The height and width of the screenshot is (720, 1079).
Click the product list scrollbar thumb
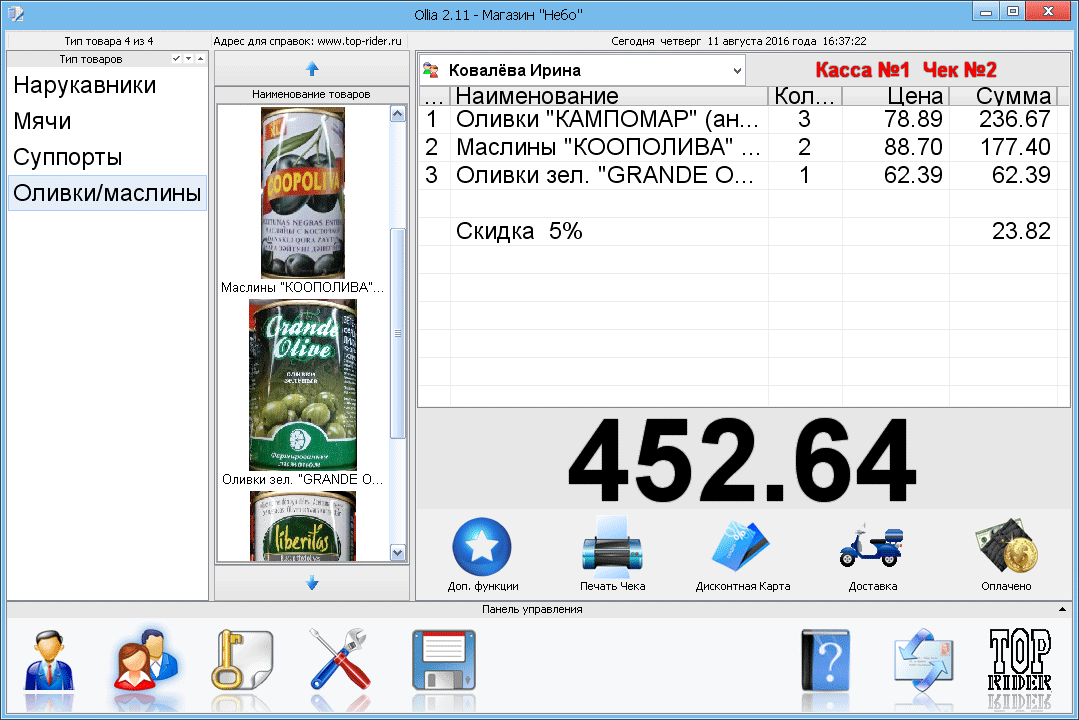tap(398, 333)
